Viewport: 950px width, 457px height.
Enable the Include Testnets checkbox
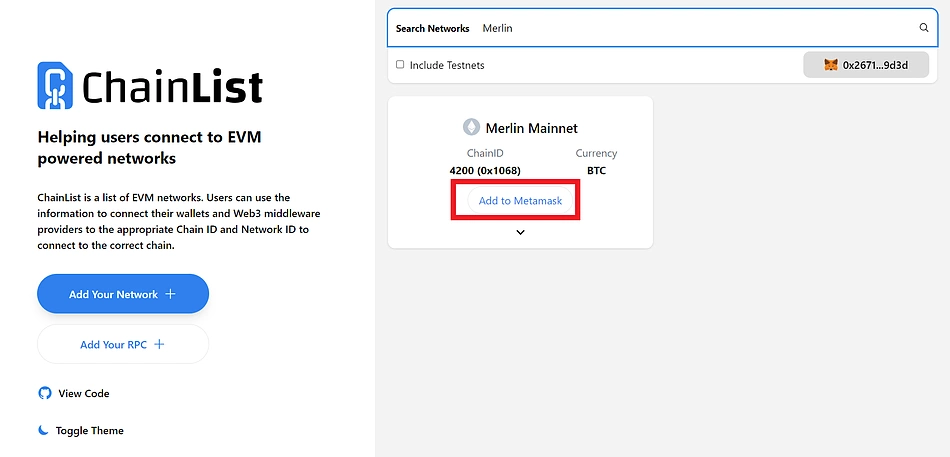[400, 65]
